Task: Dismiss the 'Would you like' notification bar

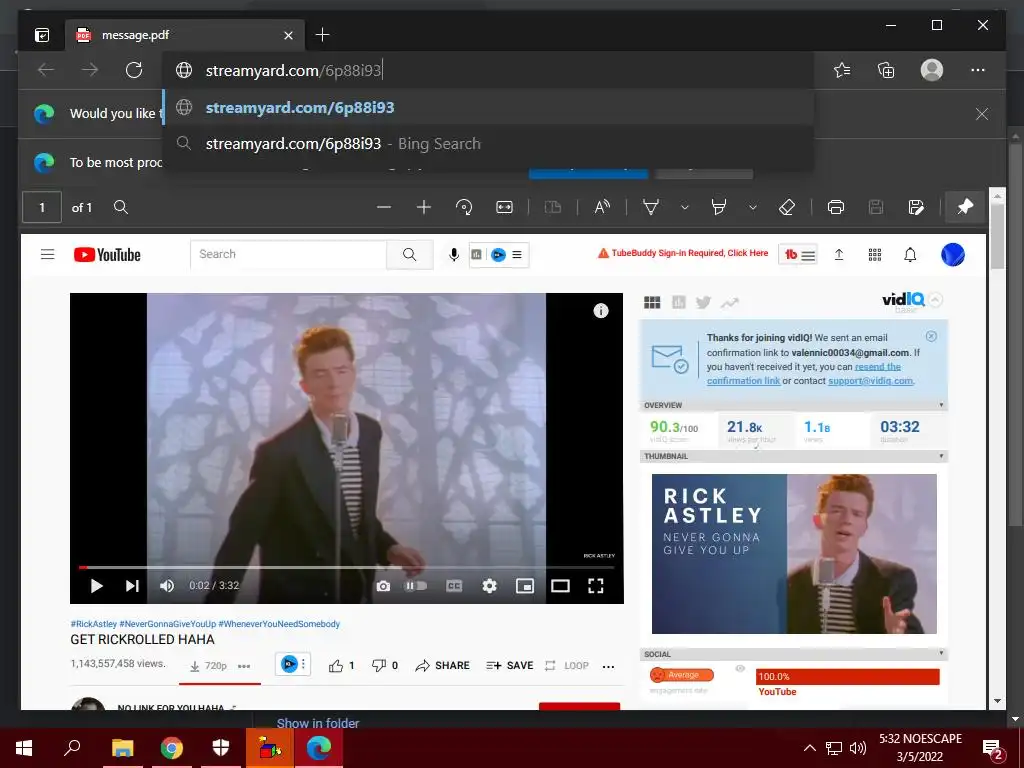Action: click(982, 114)
